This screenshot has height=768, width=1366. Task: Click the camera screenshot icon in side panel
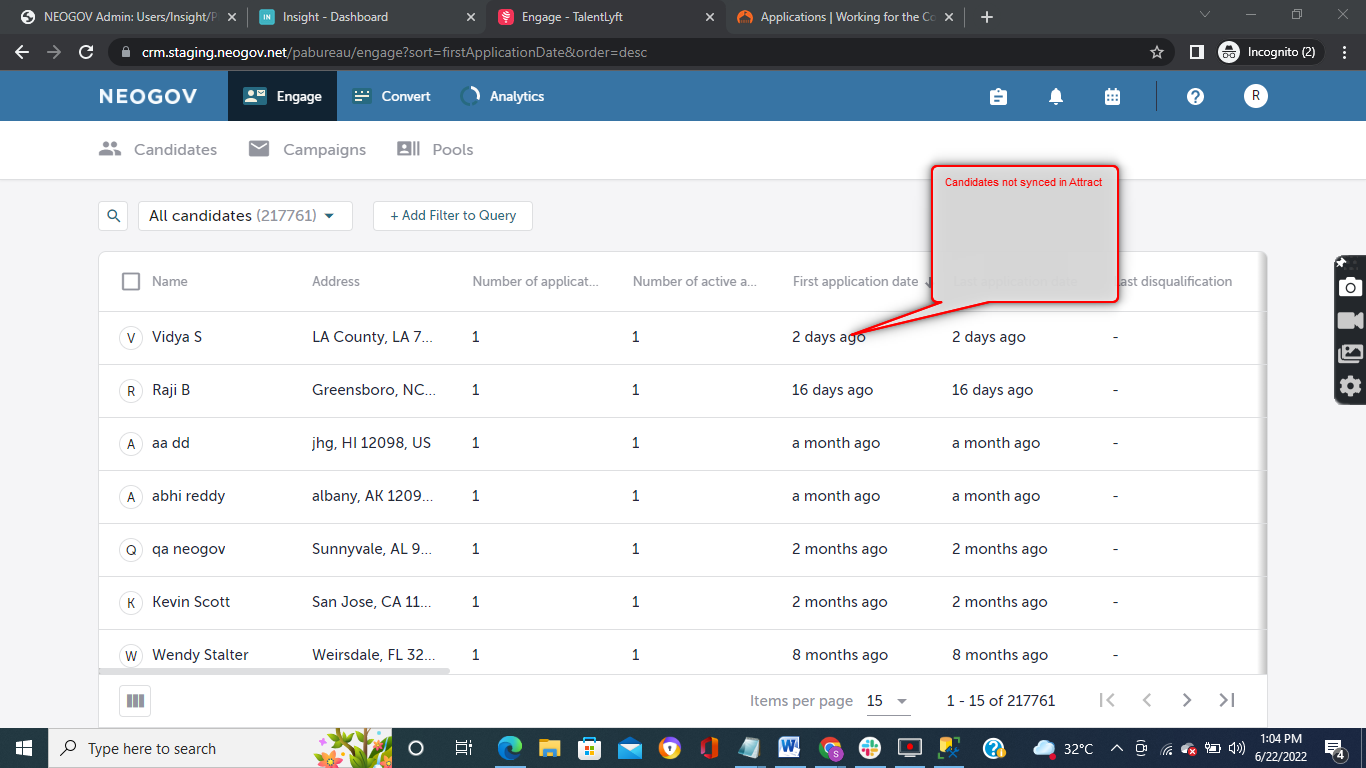click(x=1350, y=287)
